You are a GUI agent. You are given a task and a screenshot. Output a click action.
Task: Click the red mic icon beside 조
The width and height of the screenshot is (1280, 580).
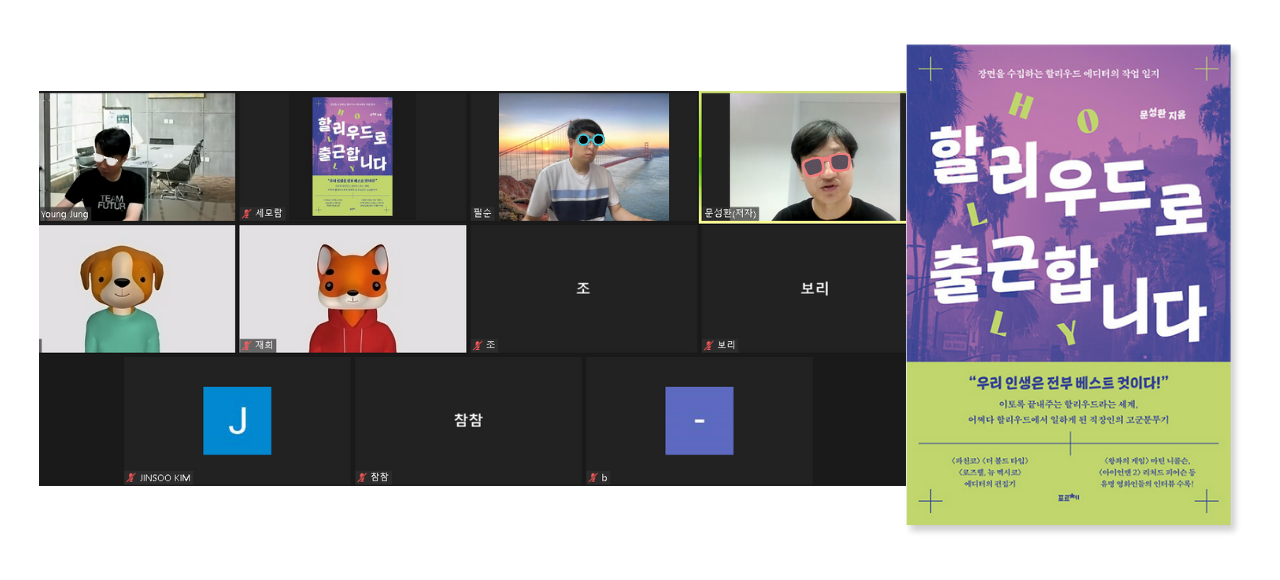coord(476,343)
